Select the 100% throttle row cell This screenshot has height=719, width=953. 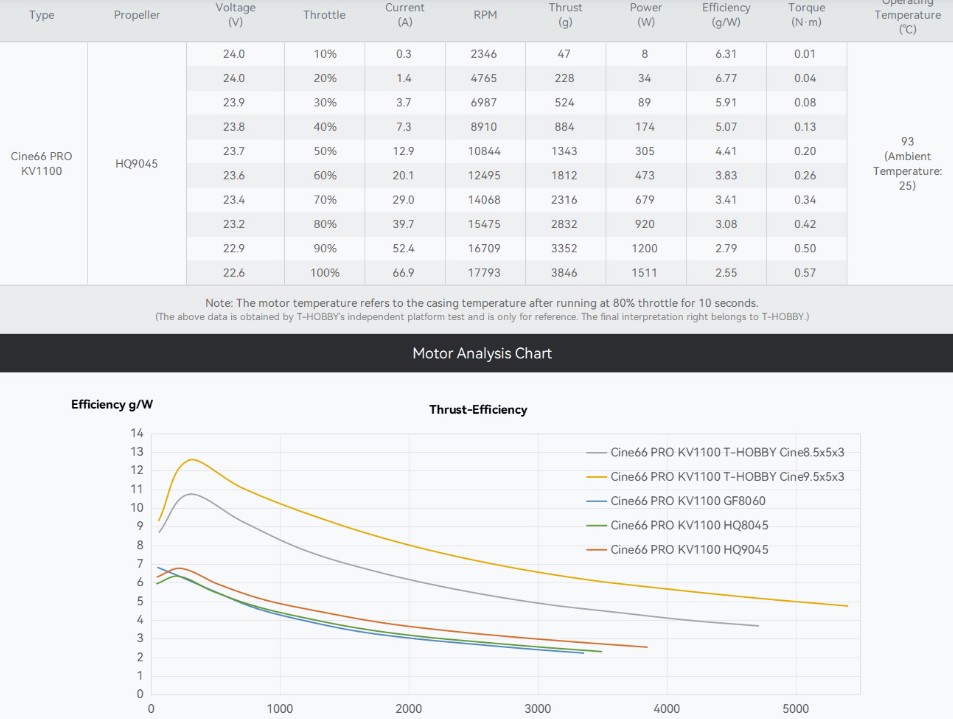[x=324, y=272]
